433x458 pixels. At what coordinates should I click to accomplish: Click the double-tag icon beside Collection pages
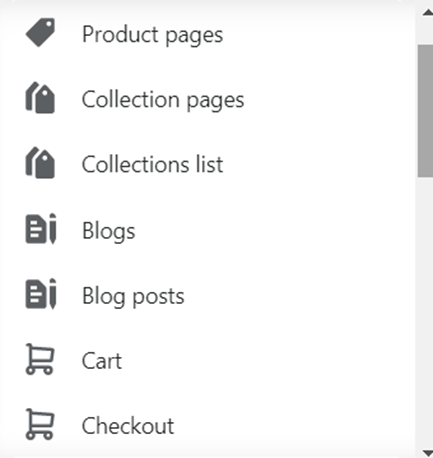click(40, 98)
